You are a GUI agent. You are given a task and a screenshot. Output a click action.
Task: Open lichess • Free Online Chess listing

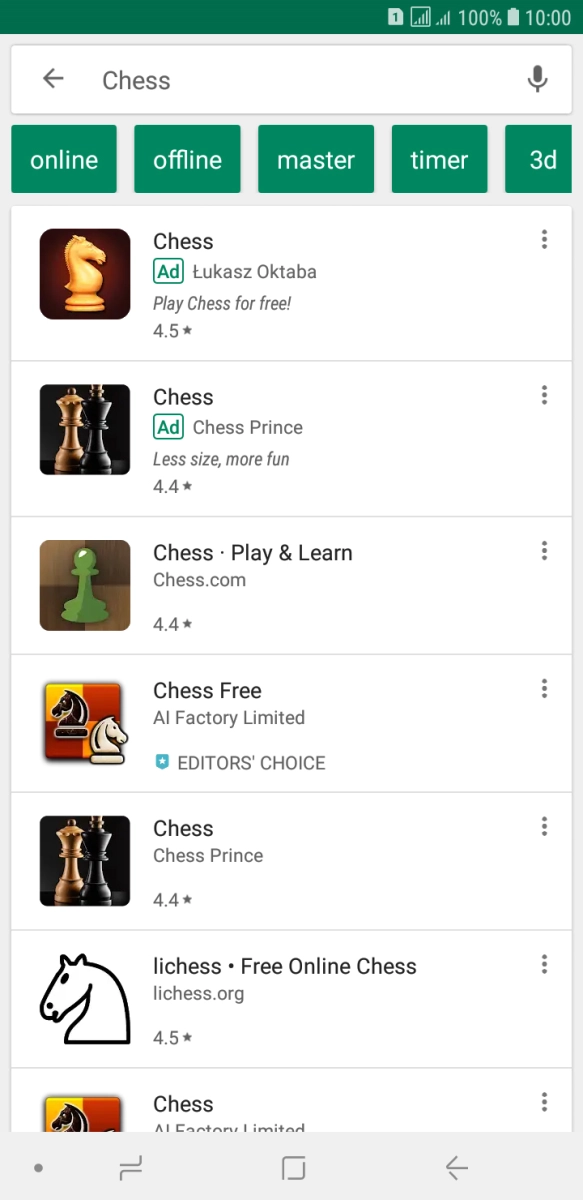pos(284,966)
